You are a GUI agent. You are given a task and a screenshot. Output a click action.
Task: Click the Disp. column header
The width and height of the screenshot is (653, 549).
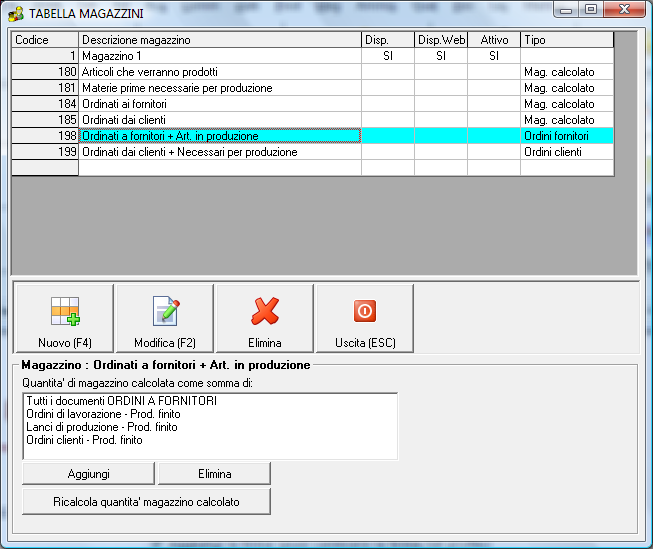click(388, 40)
